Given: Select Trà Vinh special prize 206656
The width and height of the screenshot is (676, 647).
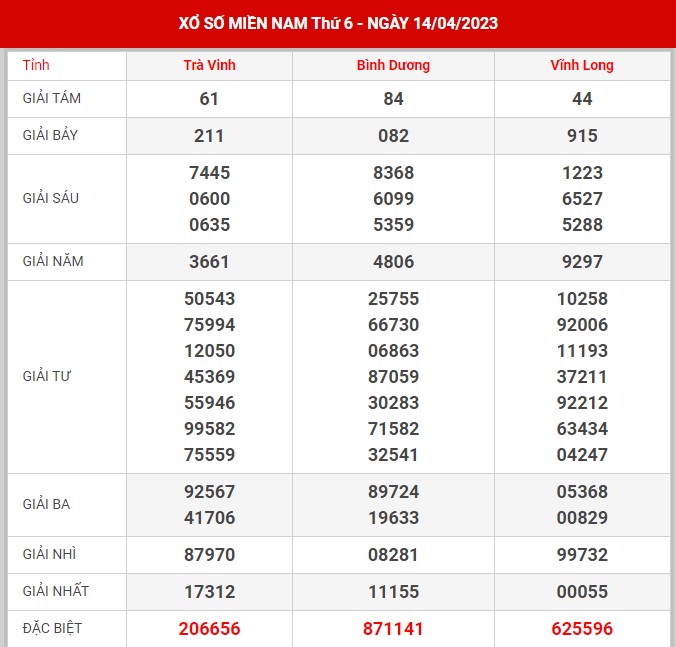Looking at the screenshot, I should (x=210, y=628).
